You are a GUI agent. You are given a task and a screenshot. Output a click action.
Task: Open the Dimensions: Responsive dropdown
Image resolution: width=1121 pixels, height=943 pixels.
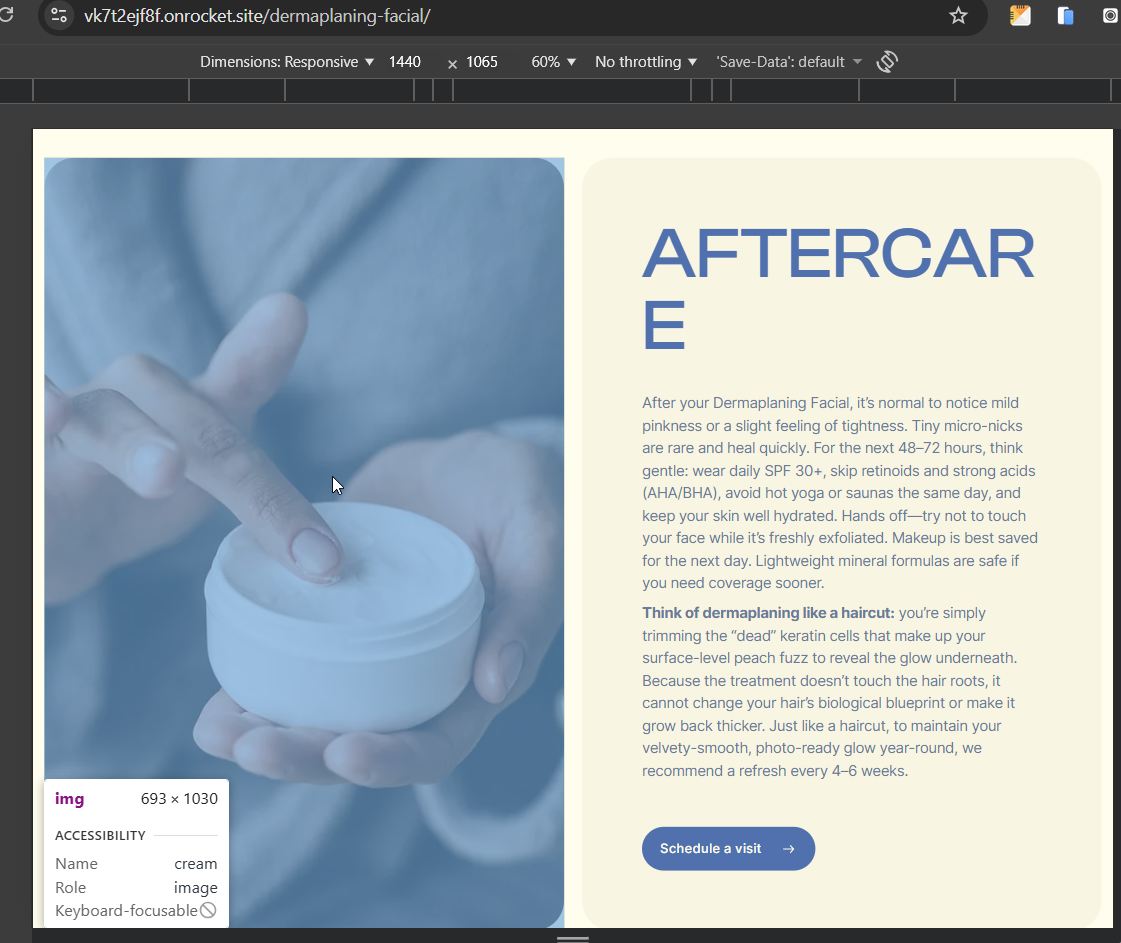pyautogui.click(x=287, y=61)
